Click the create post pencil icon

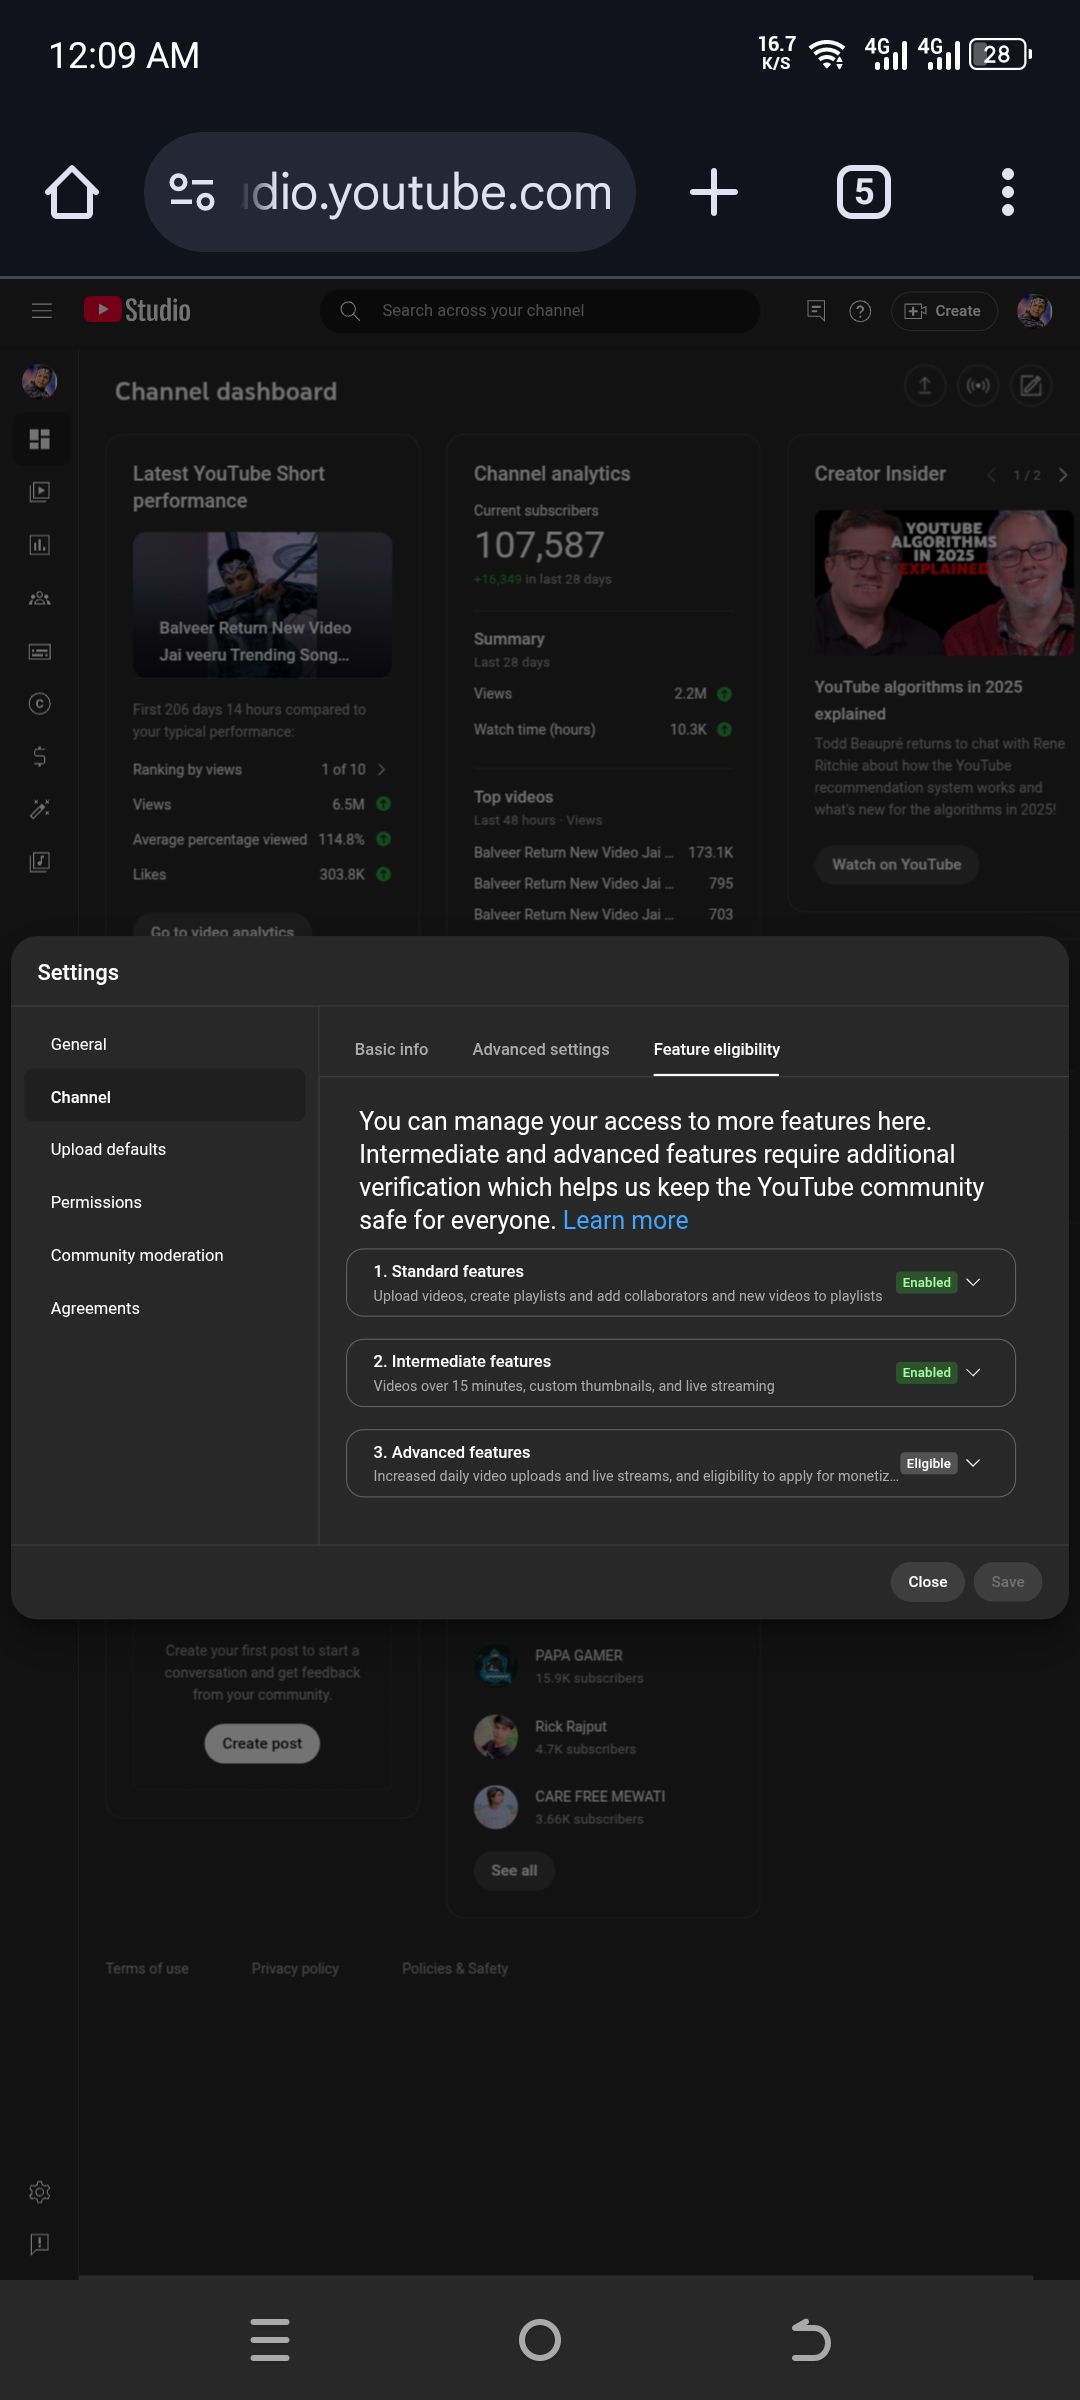(x=1031, y=386)
